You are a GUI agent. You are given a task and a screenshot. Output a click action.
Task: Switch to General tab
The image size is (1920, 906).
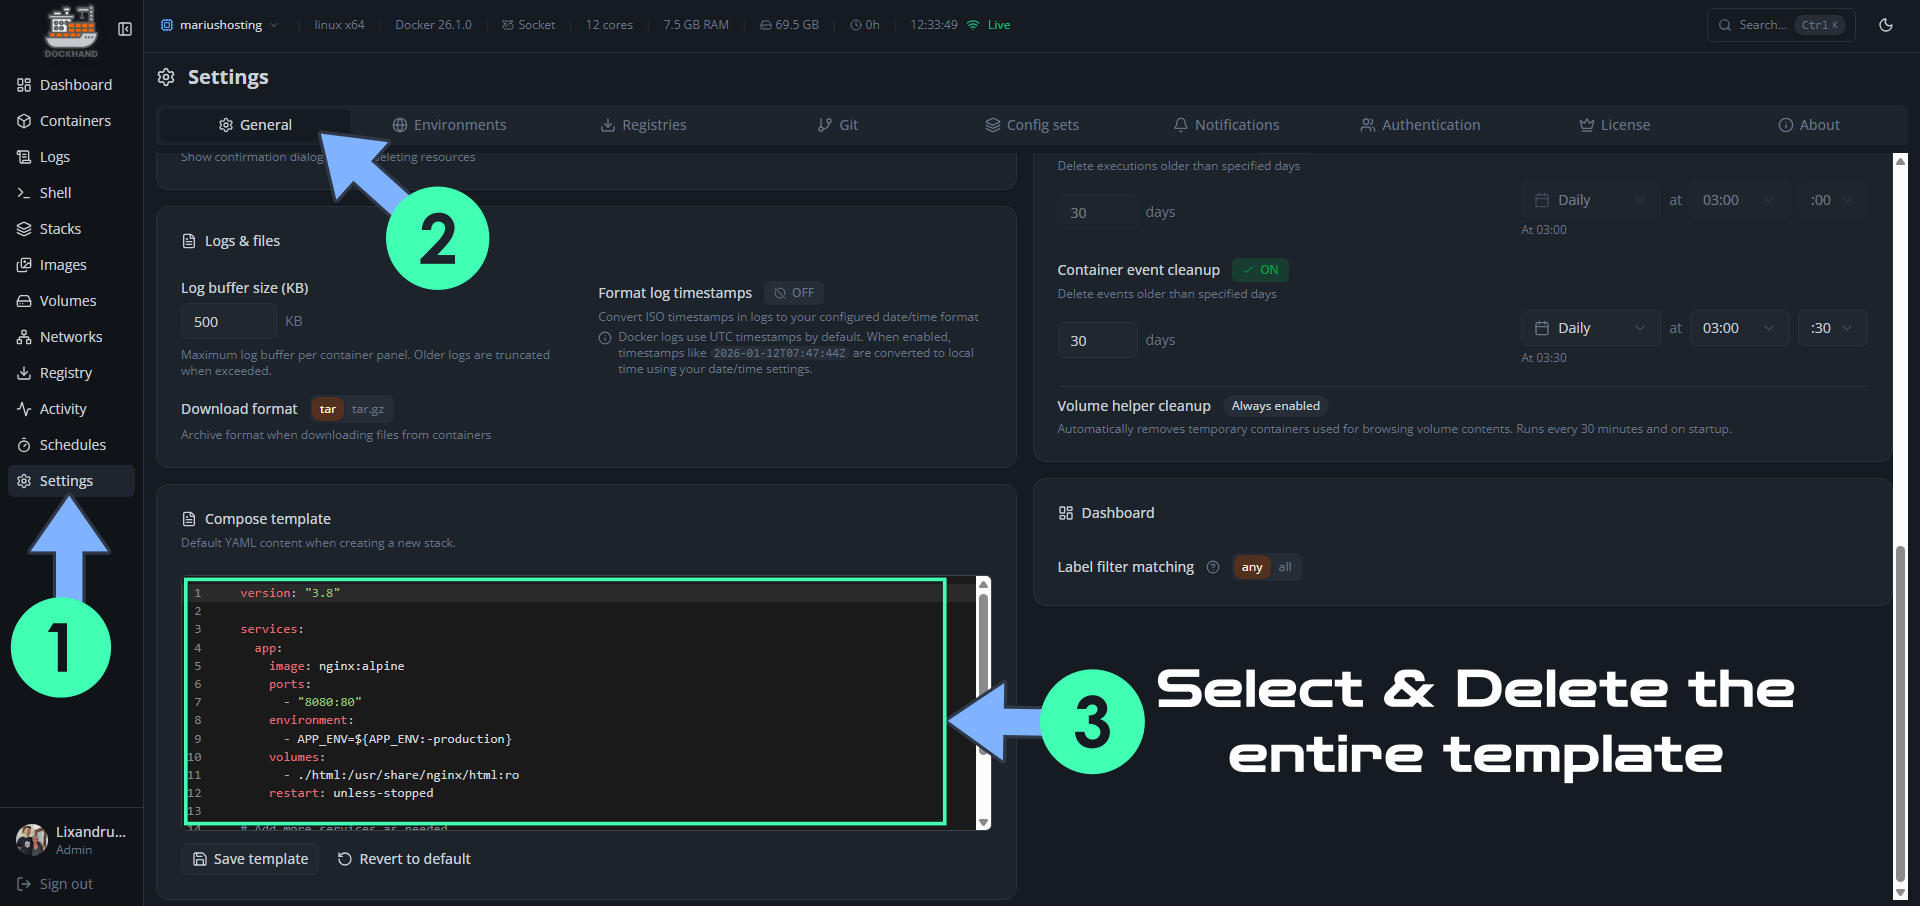255,125
